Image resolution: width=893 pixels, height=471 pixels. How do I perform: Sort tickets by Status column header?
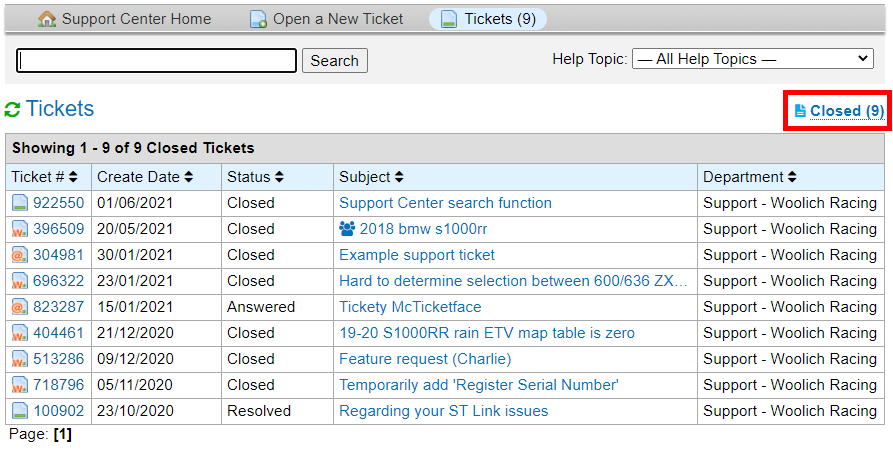(255, 177)
